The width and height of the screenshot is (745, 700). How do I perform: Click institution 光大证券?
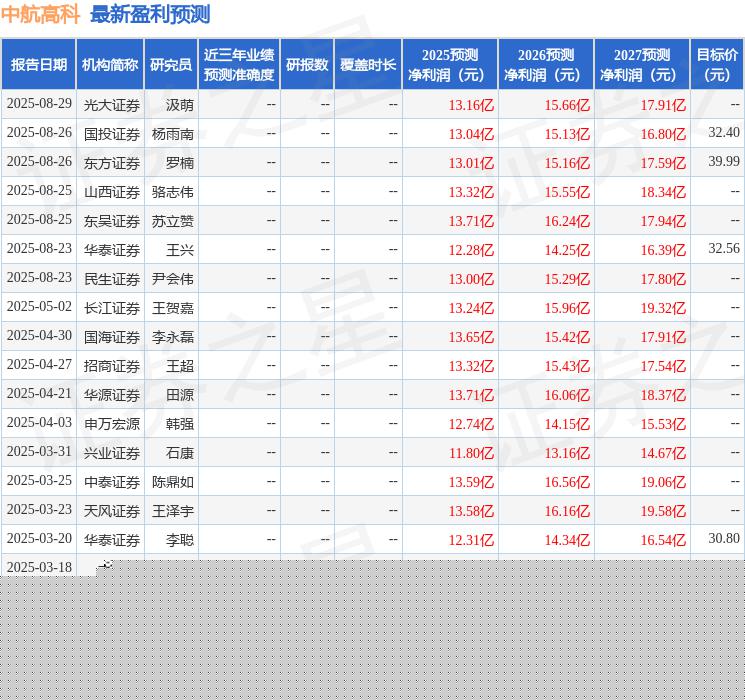pyautogui.click(x=112, y=105)
